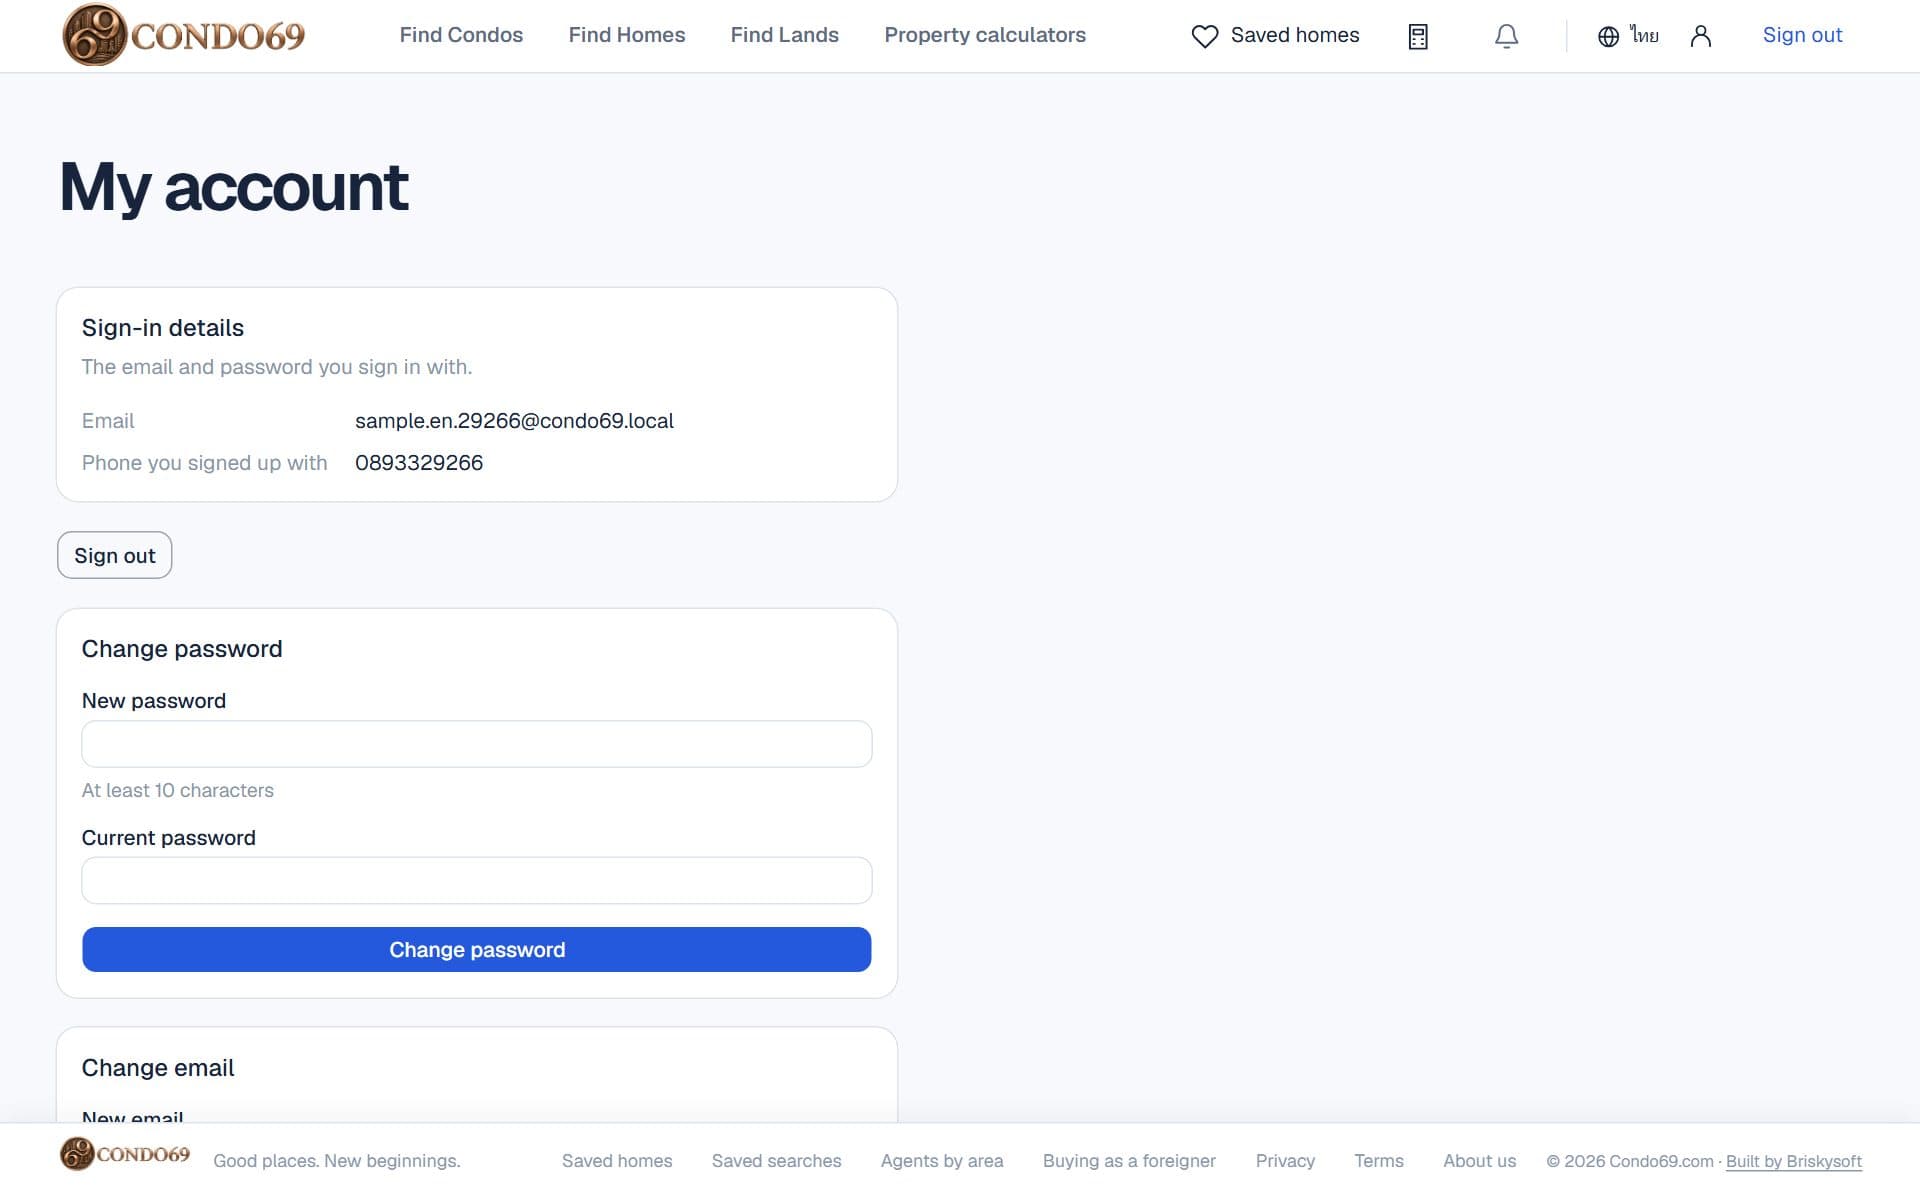Open notifications bell icon

tap(1506, 36)
